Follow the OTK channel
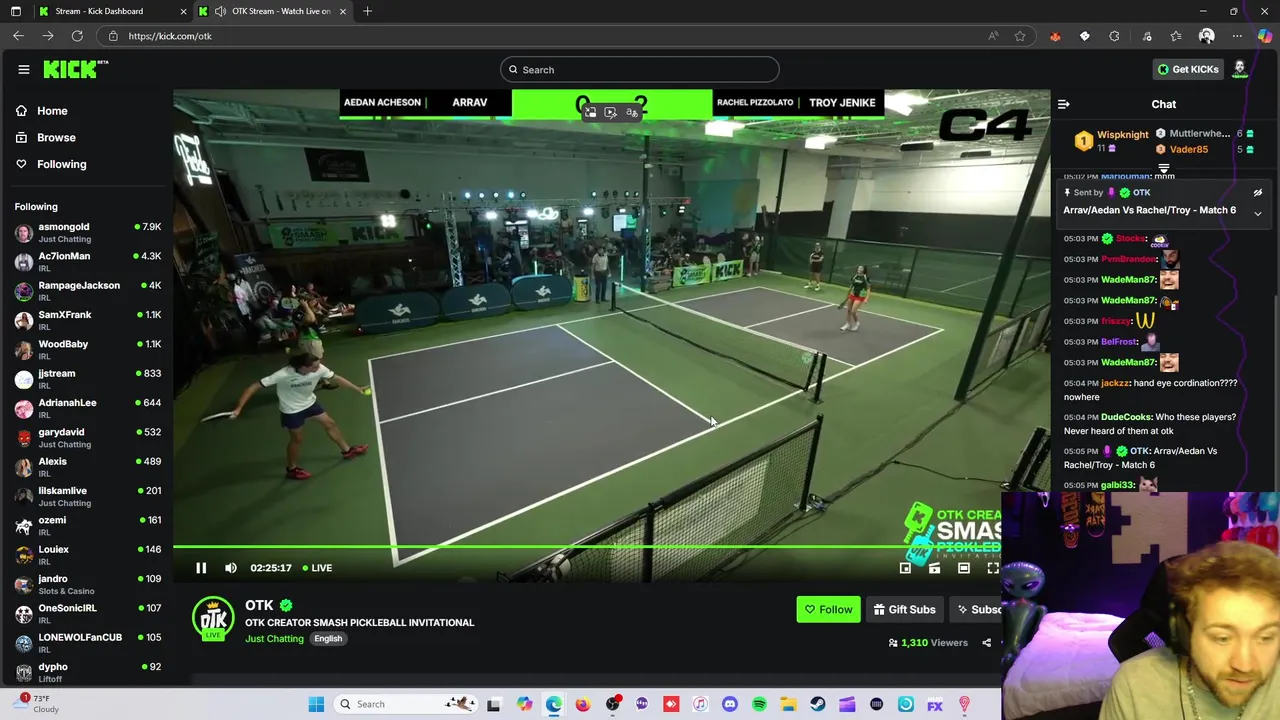The height and width of the screenshot is (720, 1280). click(x=828, y=610)
